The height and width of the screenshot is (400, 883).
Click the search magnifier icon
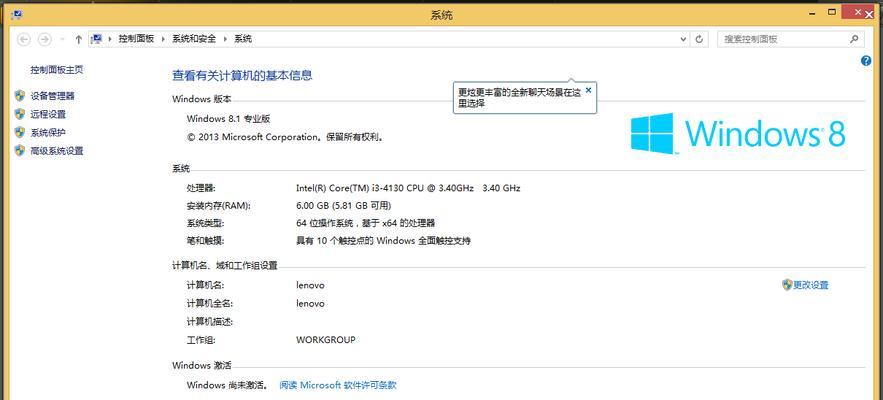(854, 39)
